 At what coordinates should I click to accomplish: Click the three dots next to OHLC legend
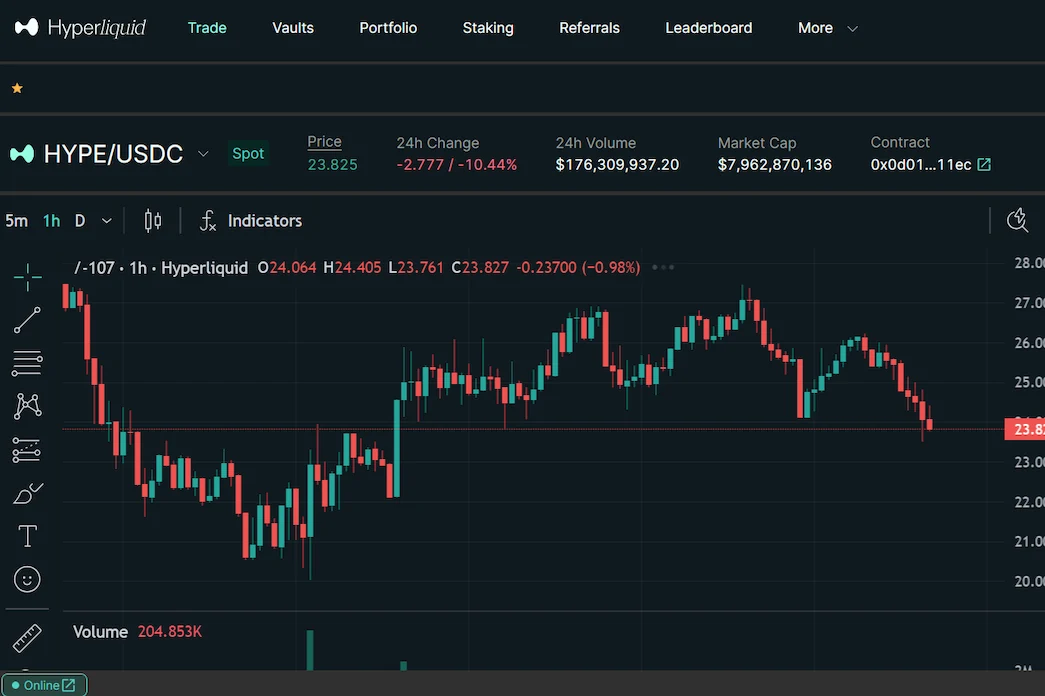point(663,267)
